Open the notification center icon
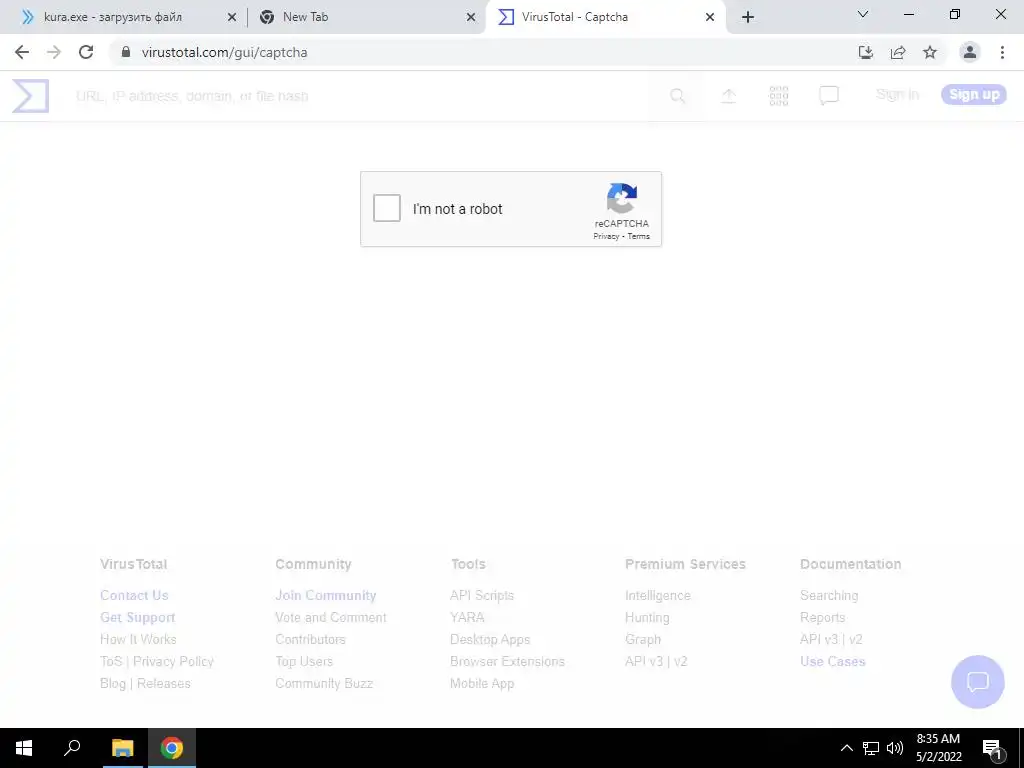 tap(993, 748)
